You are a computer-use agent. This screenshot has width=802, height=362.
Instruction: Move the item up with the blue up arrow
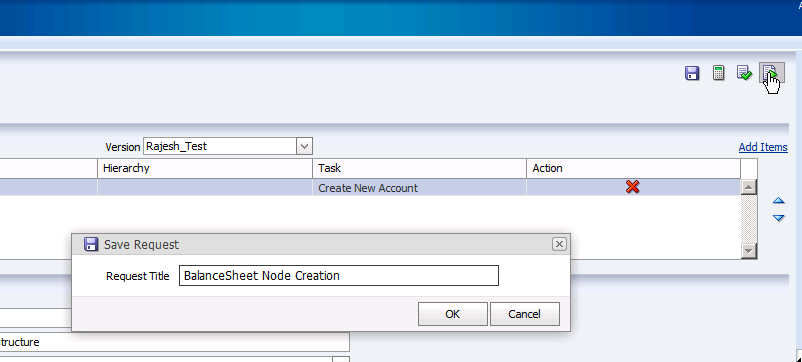pyautogui.click(x=778, y=200)
